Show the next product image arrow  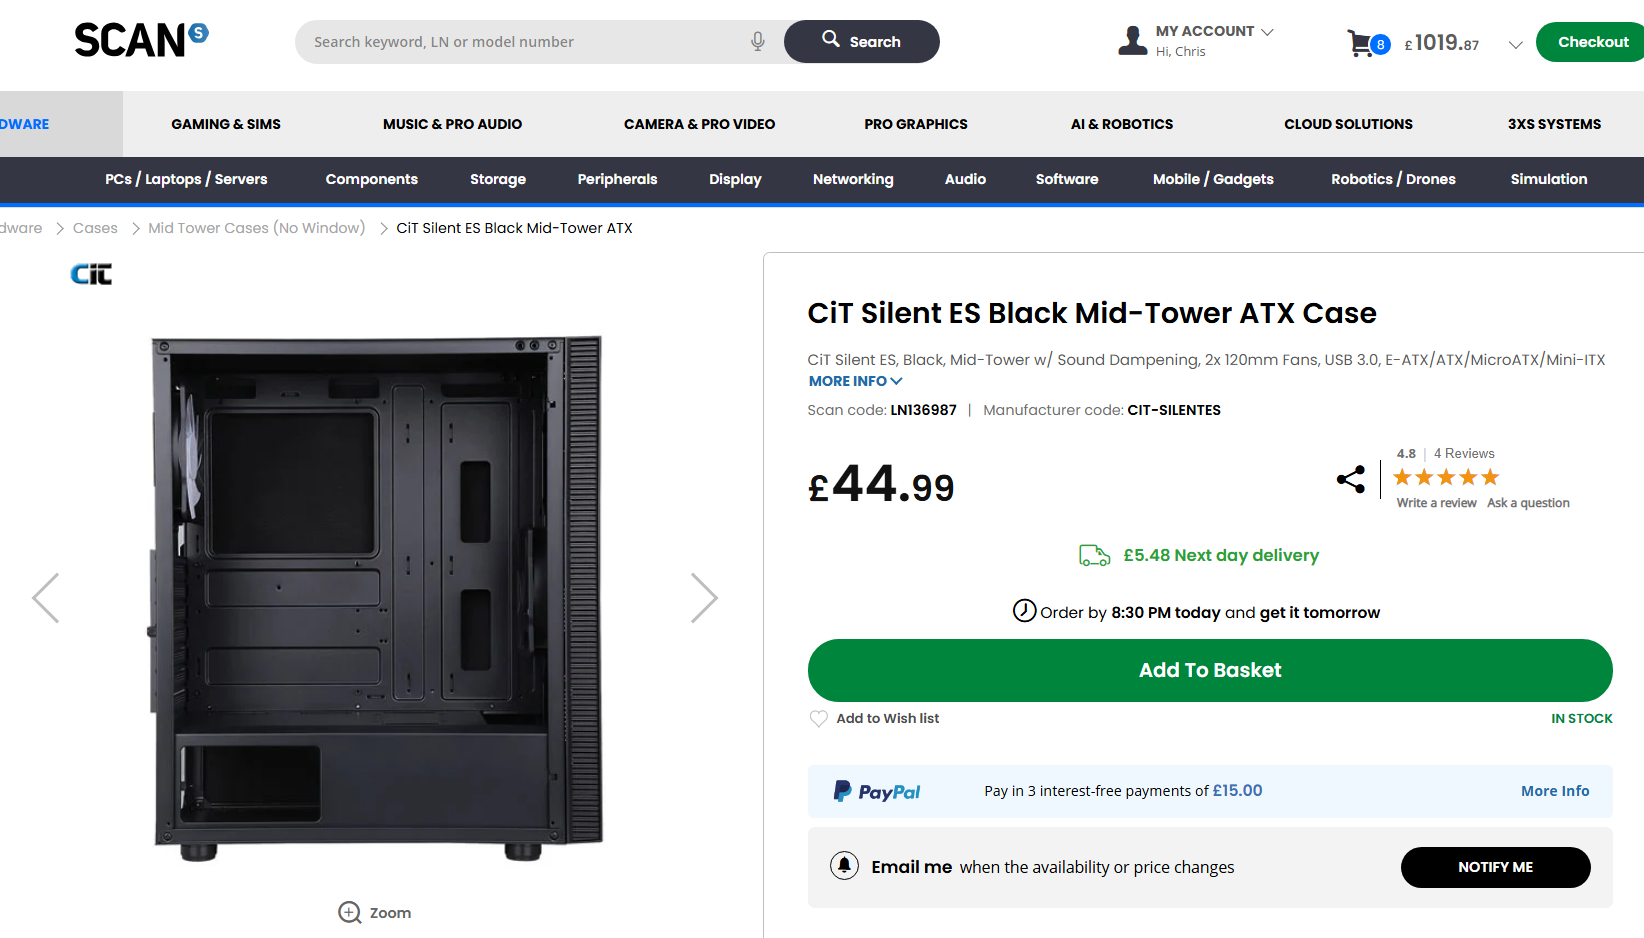coord(704,598)
